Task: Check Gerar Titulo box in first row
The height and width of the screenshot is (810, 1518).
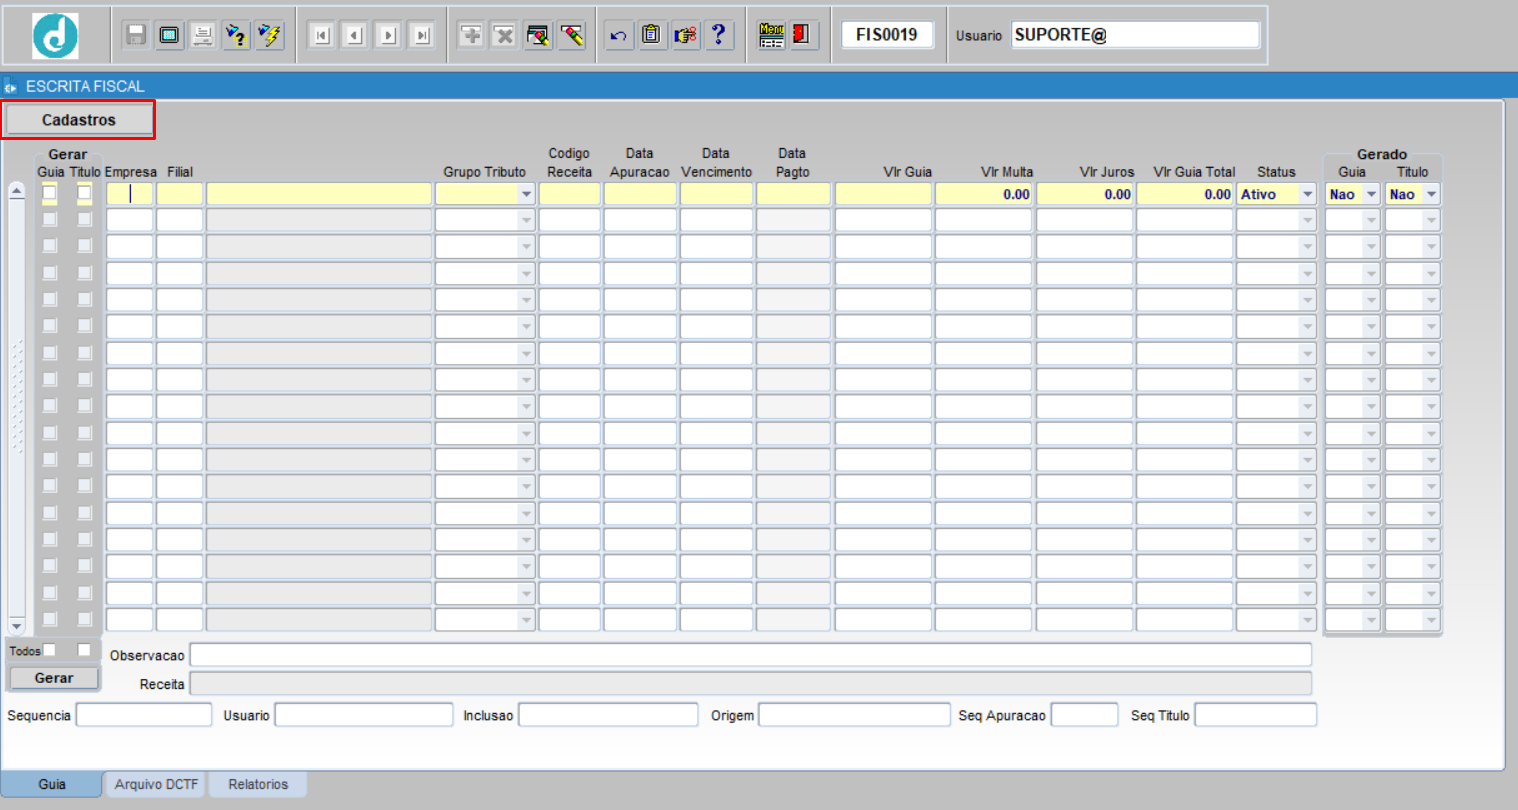Action: point(85,193)
